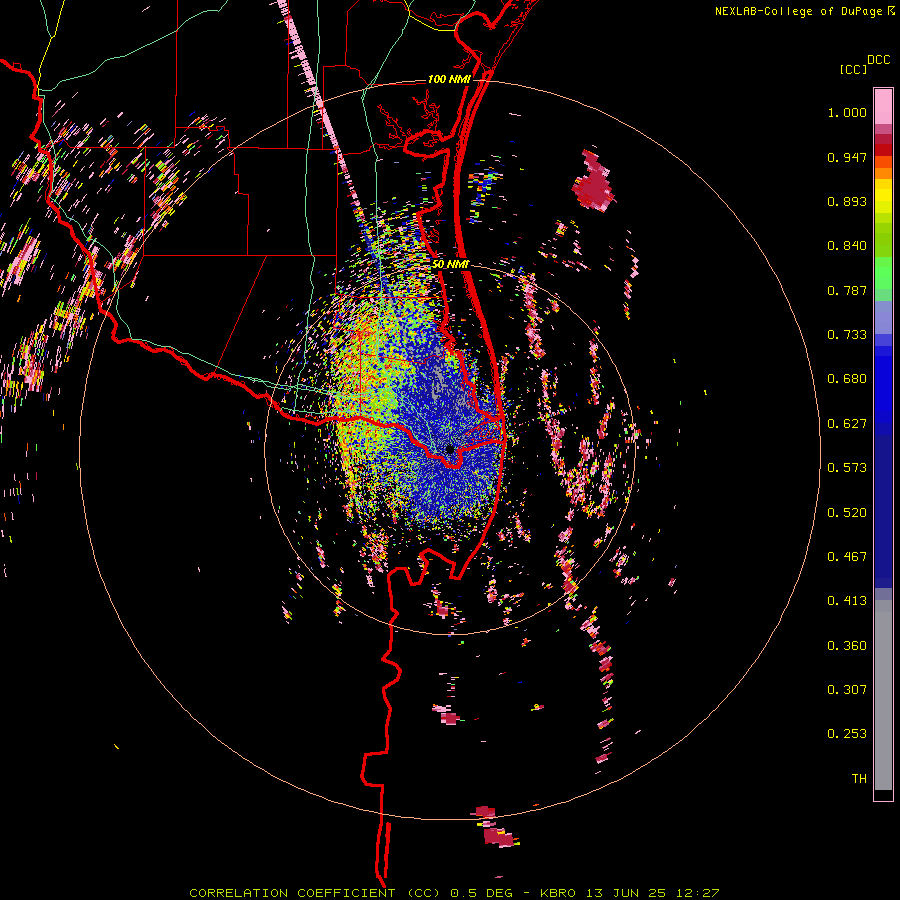Screen dimensions: 900x900
Task: Click the NEXLAB-College of DuPage title text
Action: [798, 11]
